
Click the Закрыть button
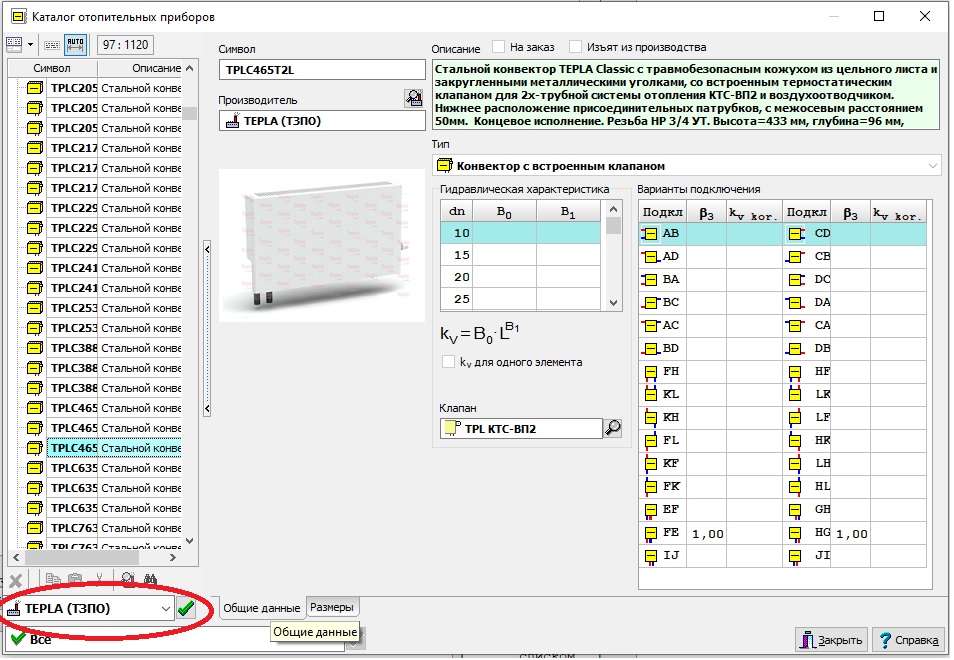click(832, 640)
